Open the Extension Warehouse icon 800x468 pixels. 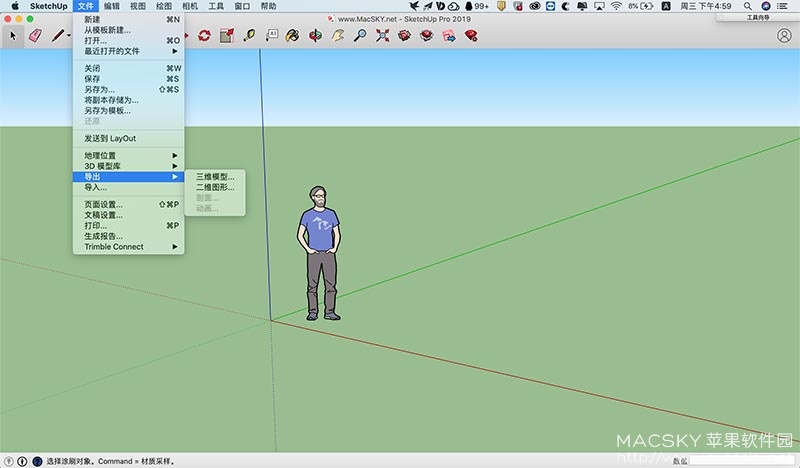tap(427, 35)
